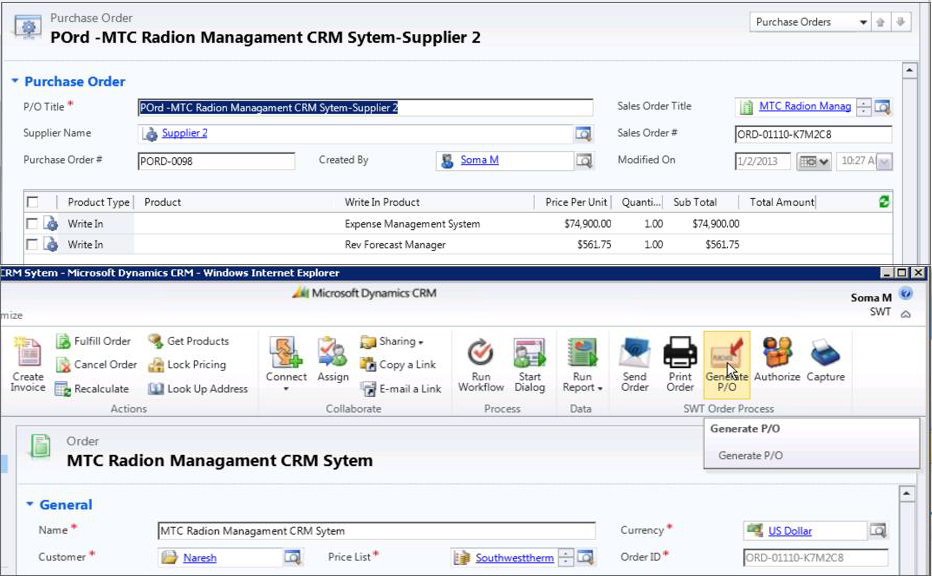
Task: Open the Purchase Orders dropdown
Action: point(811,22)
